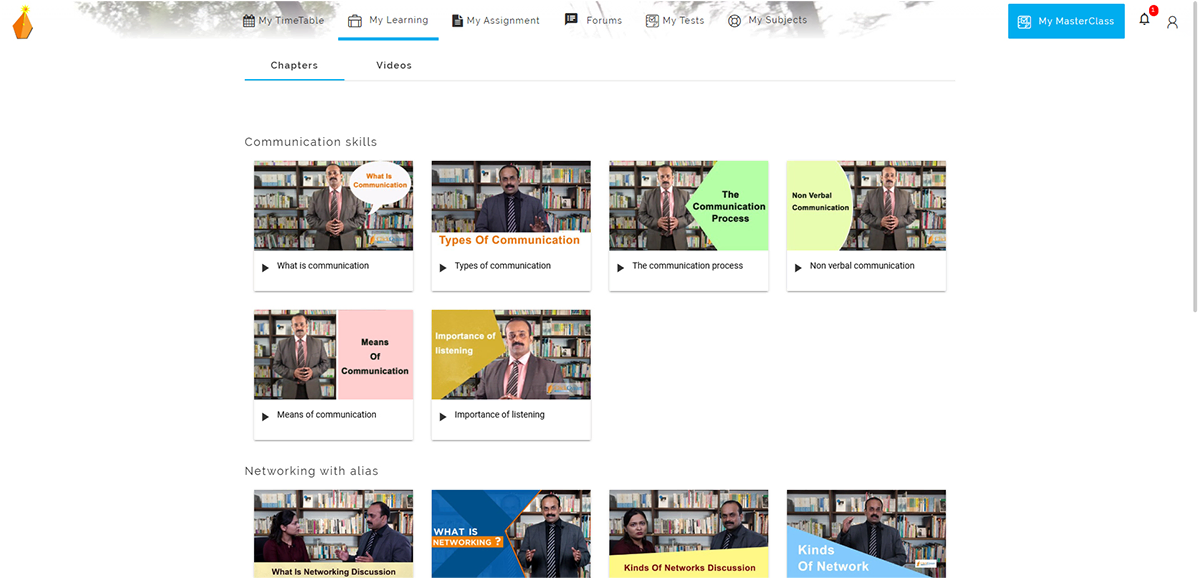Open the My TimeTable menu

click(284, 21)
